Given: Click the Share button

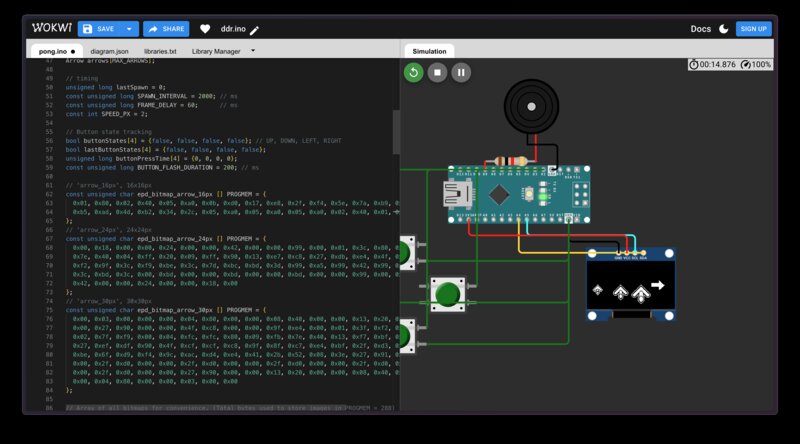Looking at the screenshot, I should pyautogui.click(x=168, y=29).
